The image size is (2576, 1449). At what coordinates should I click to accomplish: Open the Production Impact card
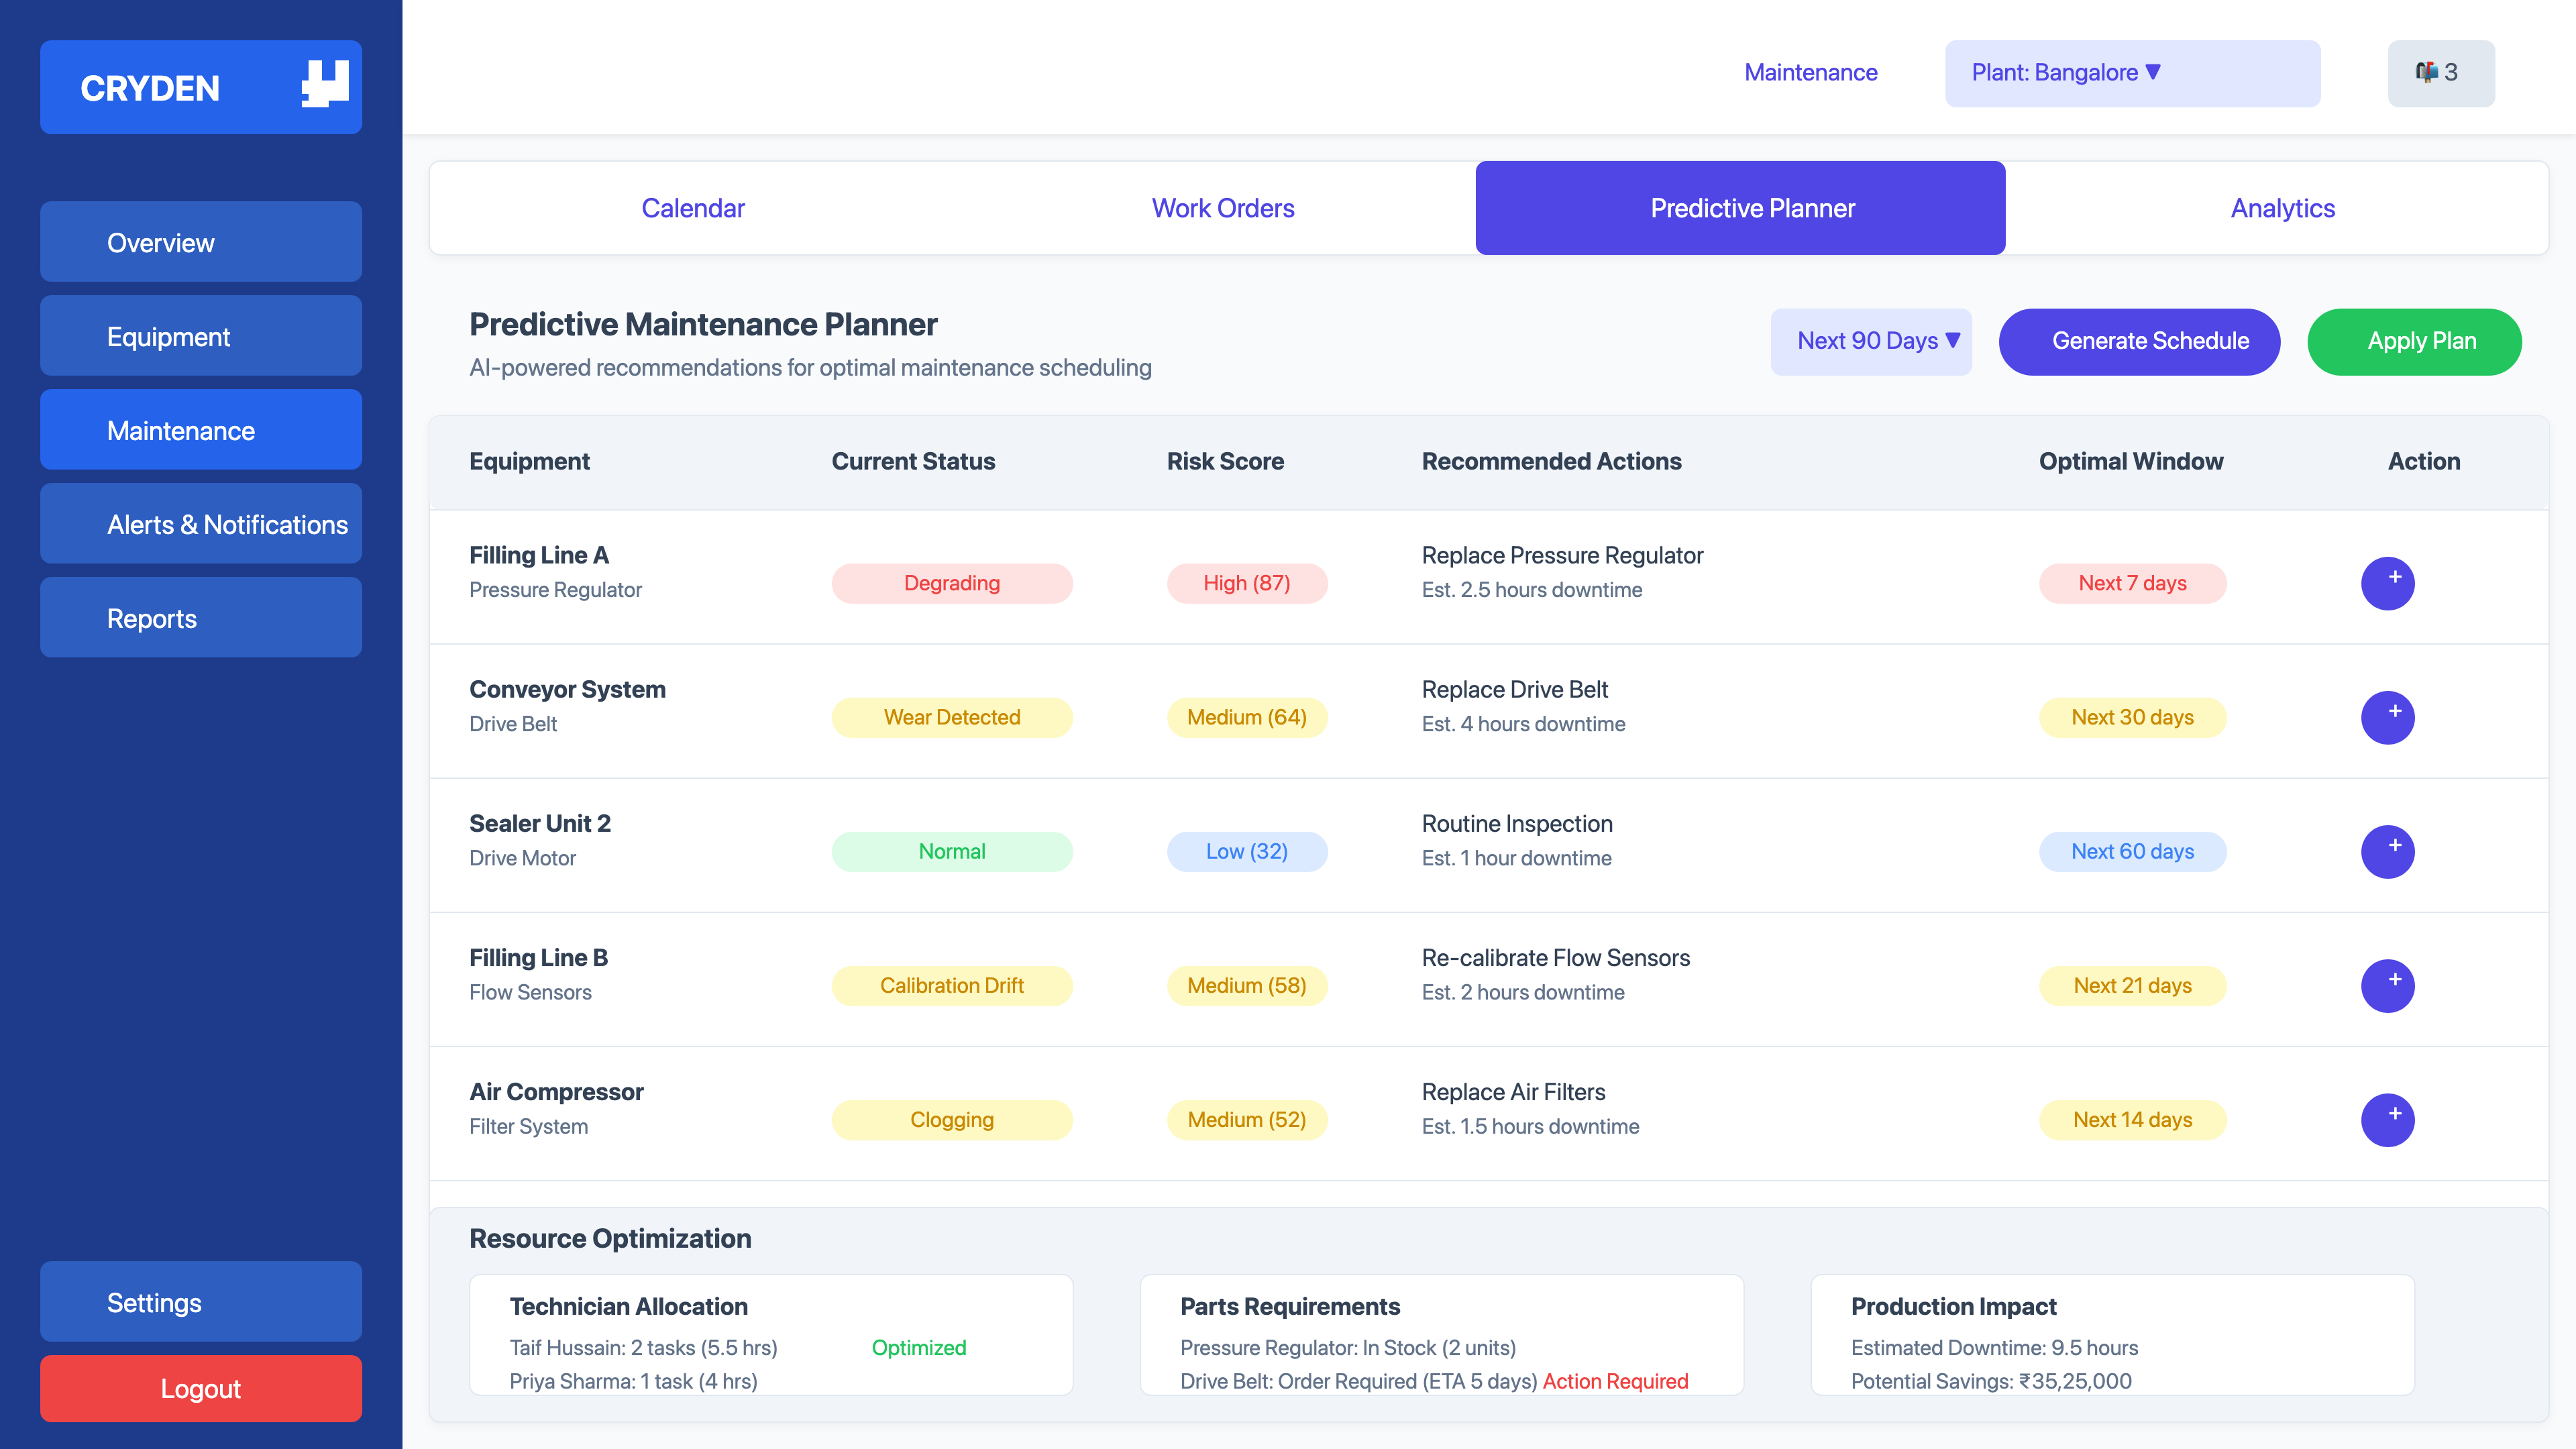(2112, 1334)
